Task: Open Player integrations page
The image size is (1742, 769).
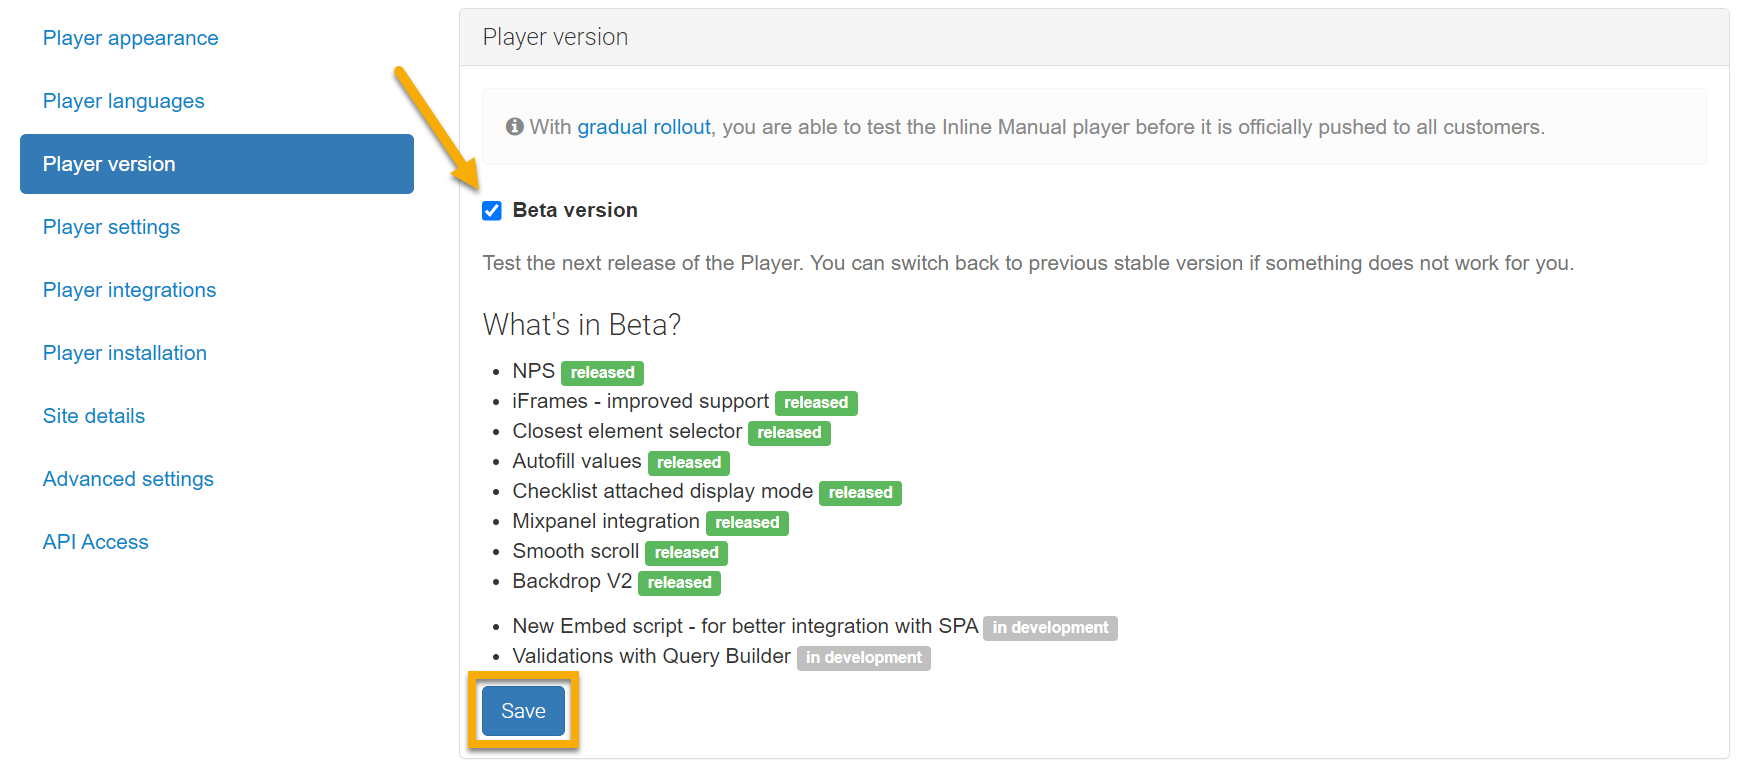Action: tap(129, 290)
